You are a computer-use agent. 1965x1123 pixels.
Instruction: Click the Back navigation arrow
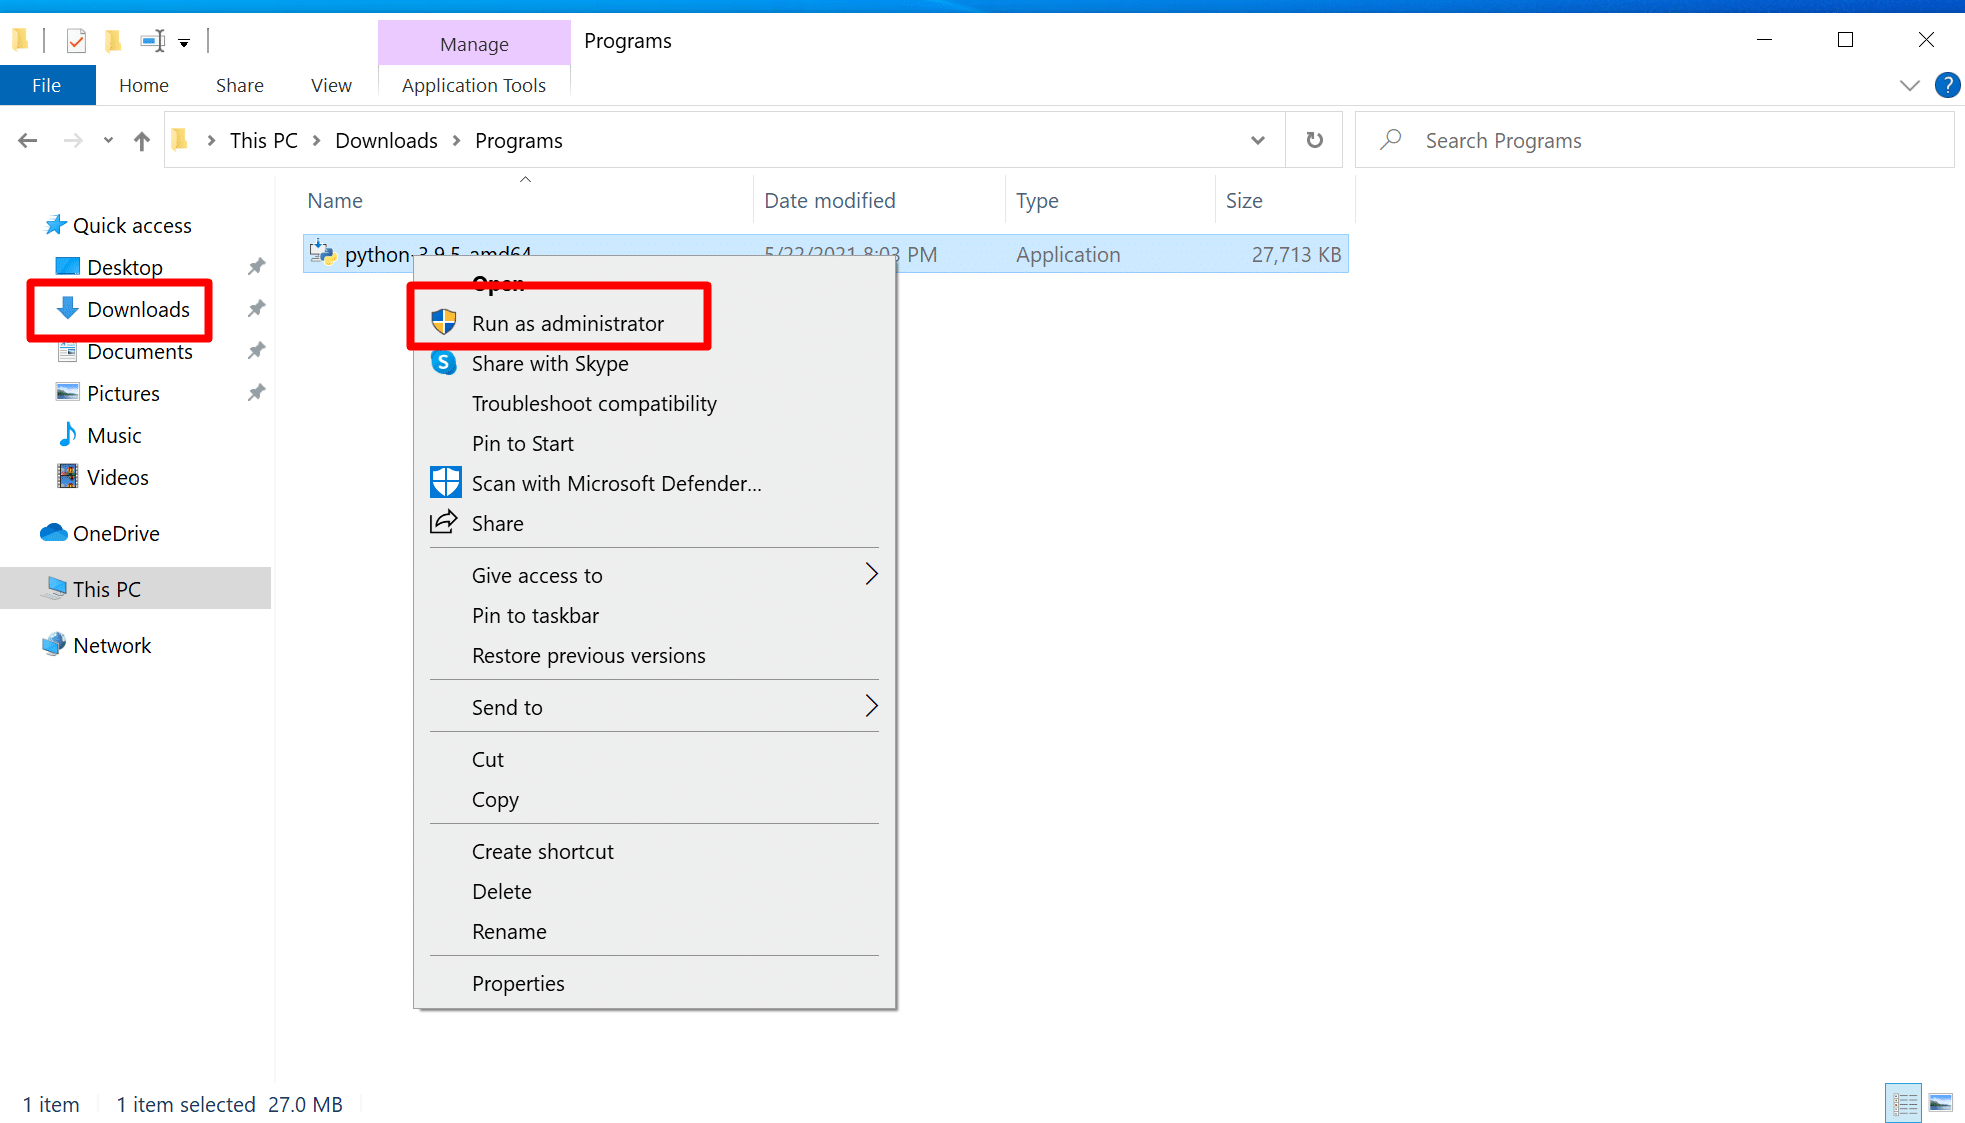[x=28, y=141]
